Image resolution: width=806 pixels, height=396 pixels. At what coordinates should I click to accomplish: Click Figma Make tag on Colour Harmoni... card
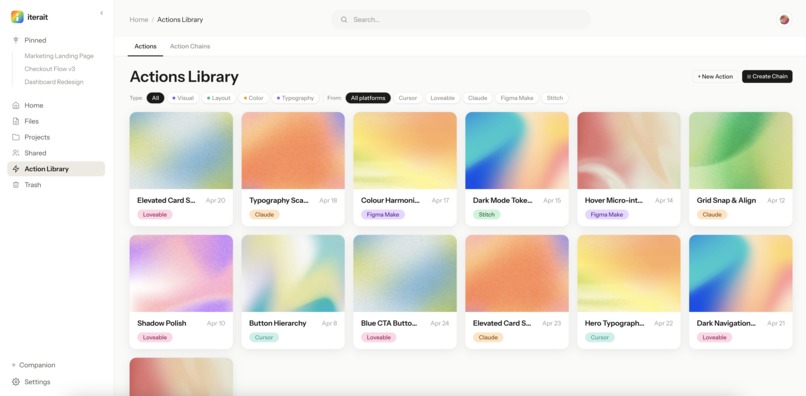[x=383, y=214]
